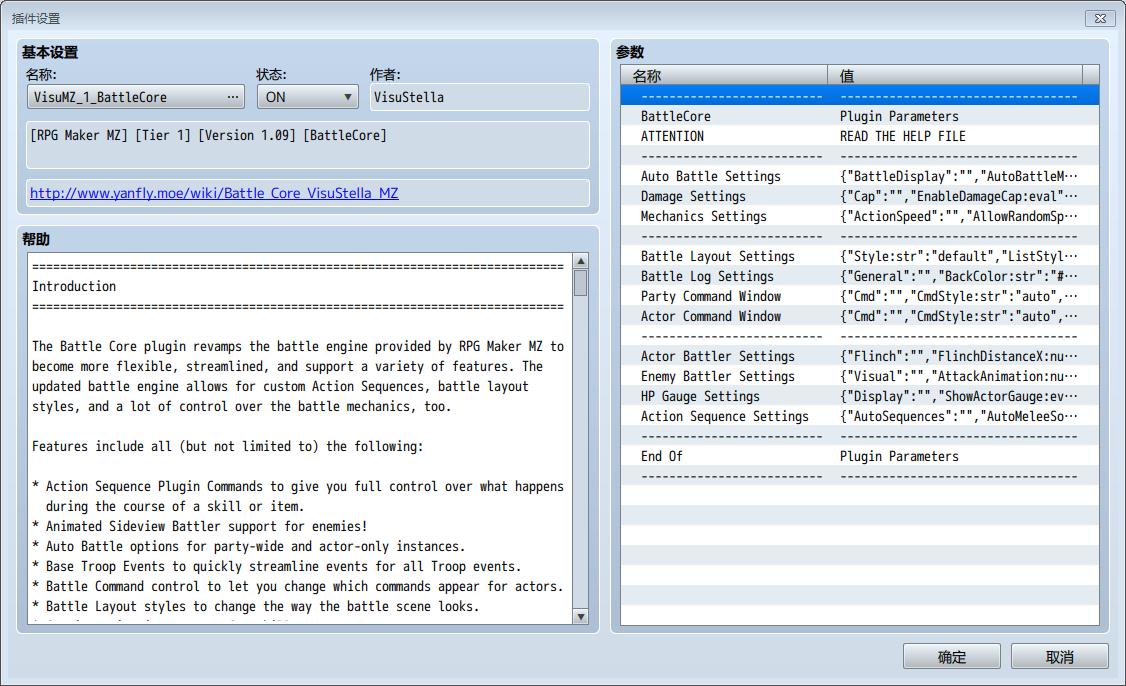Screen dimensions: 1126x686
Task: Select the Mechanics Settings parameter
Action: [860, 216]
